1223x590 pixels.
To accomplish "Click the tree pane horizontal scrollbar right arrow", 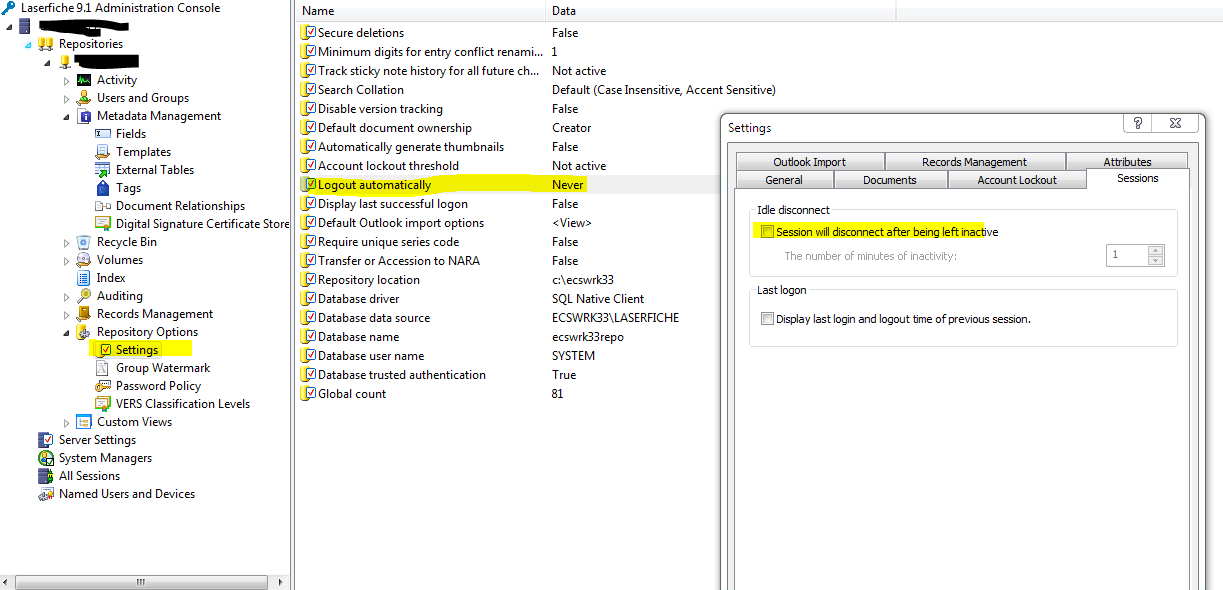I will point(282,581).
